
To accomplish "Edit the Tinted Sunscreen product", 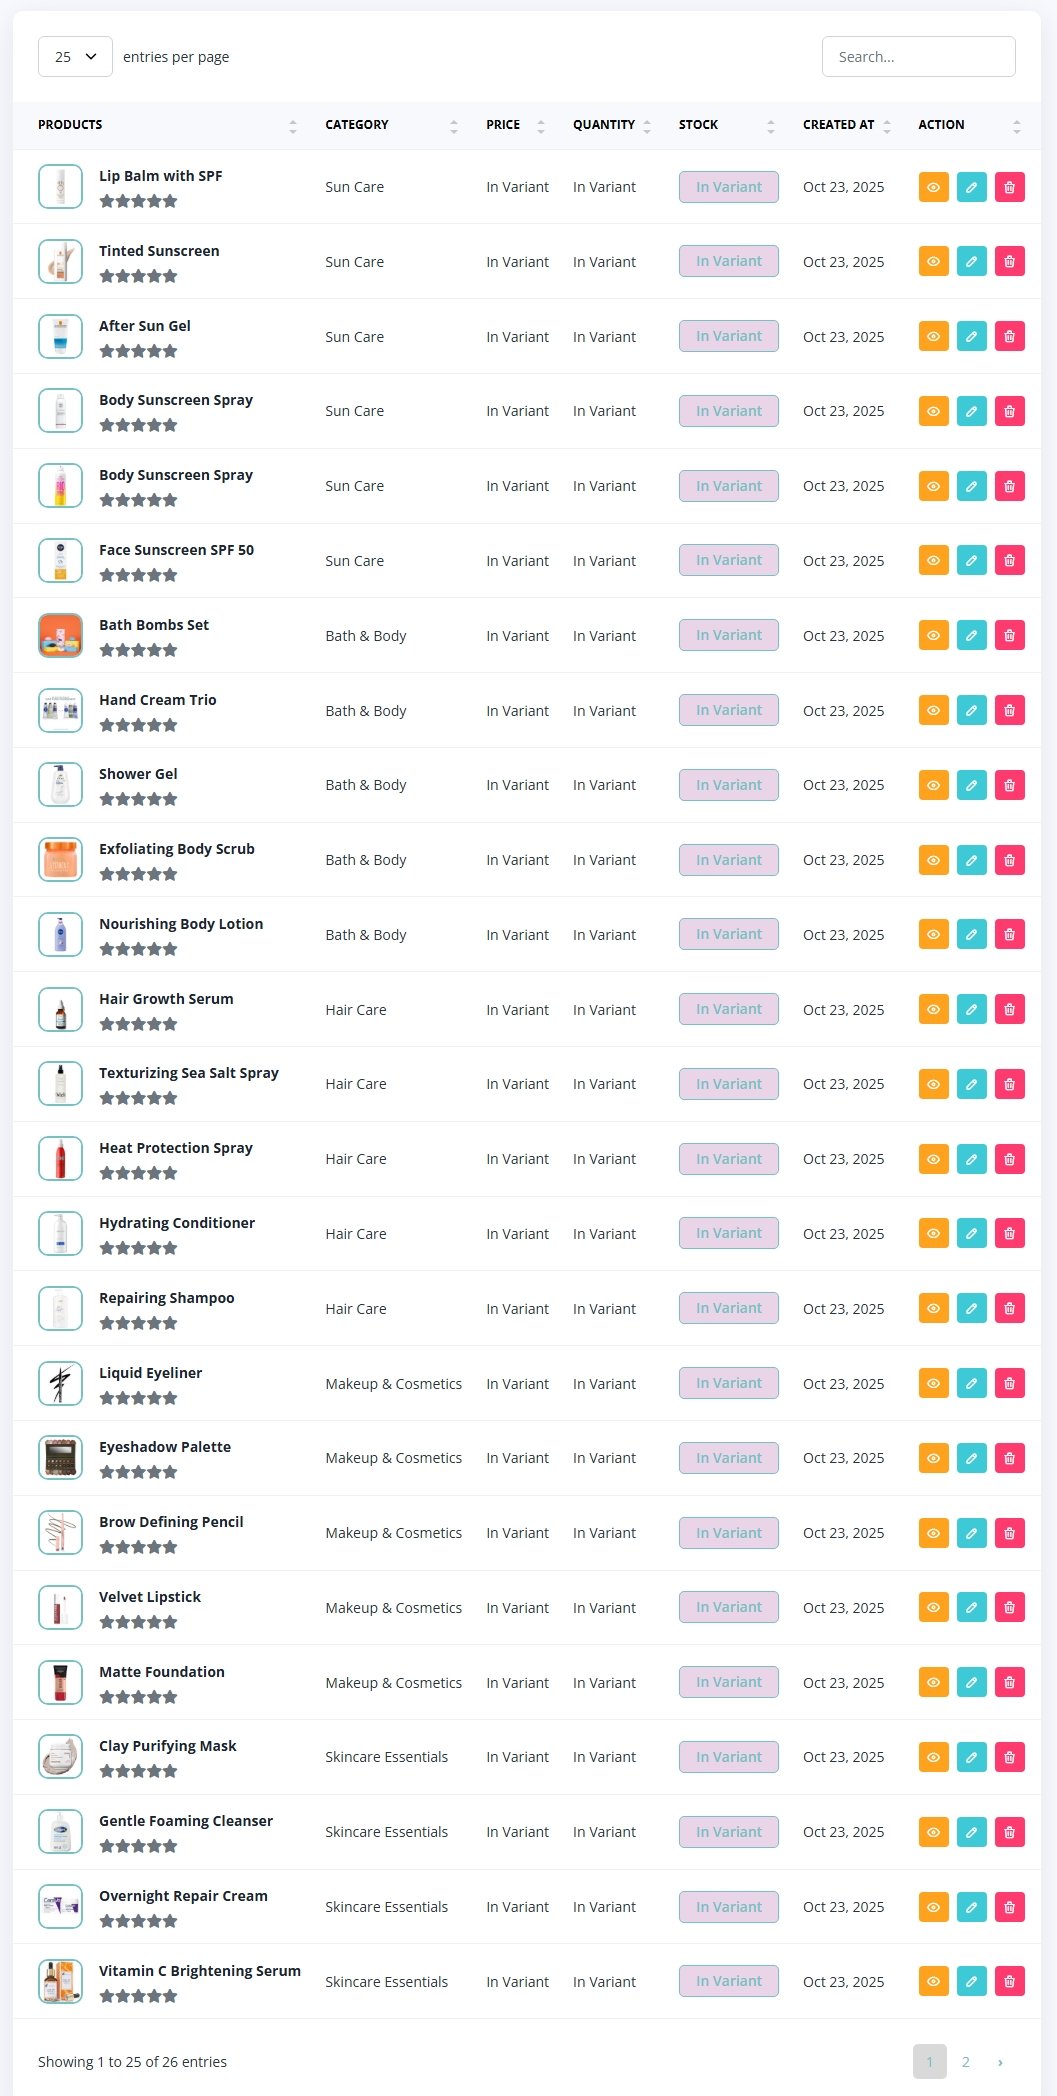I will click(971, 262).
